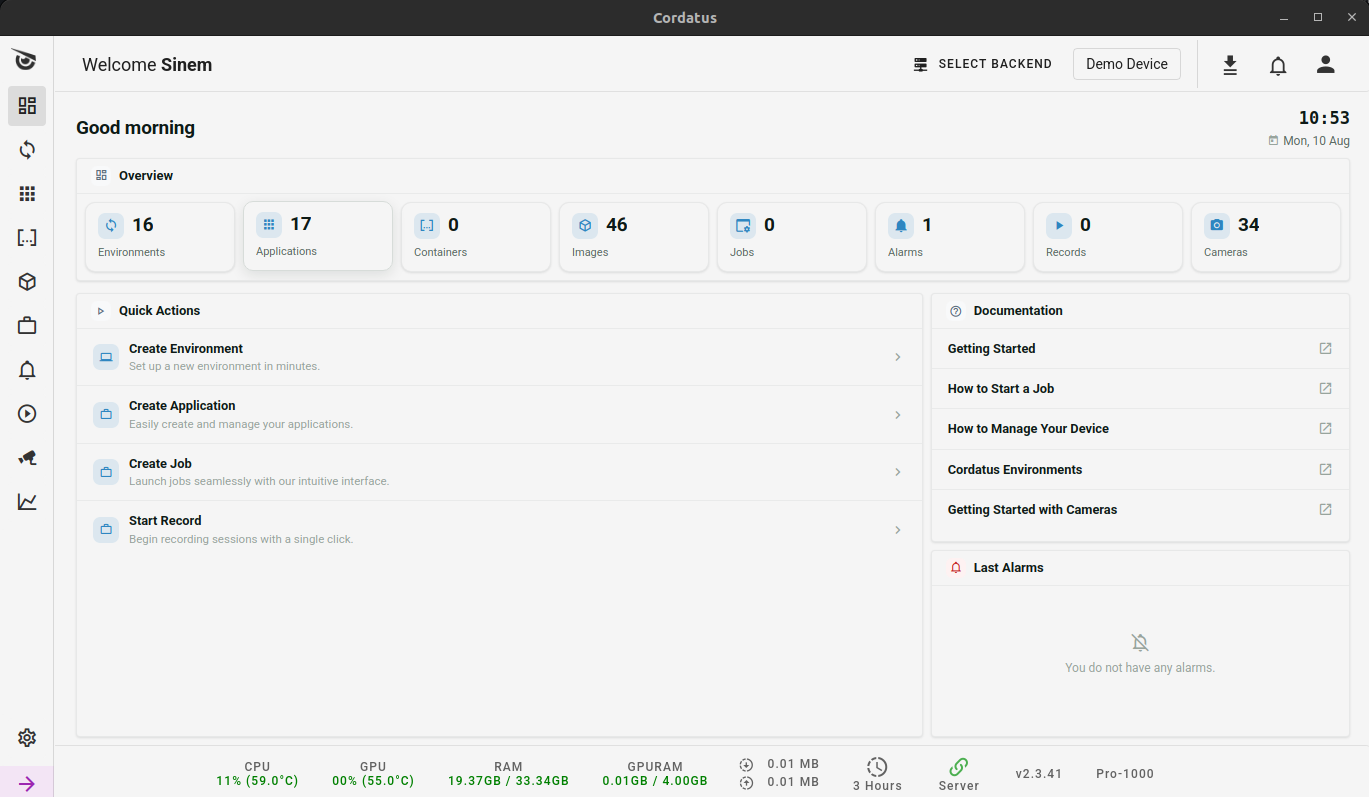Click the GPURAM usage status entry
Viewport: 1369px width, 797px height.
[655, 774]
